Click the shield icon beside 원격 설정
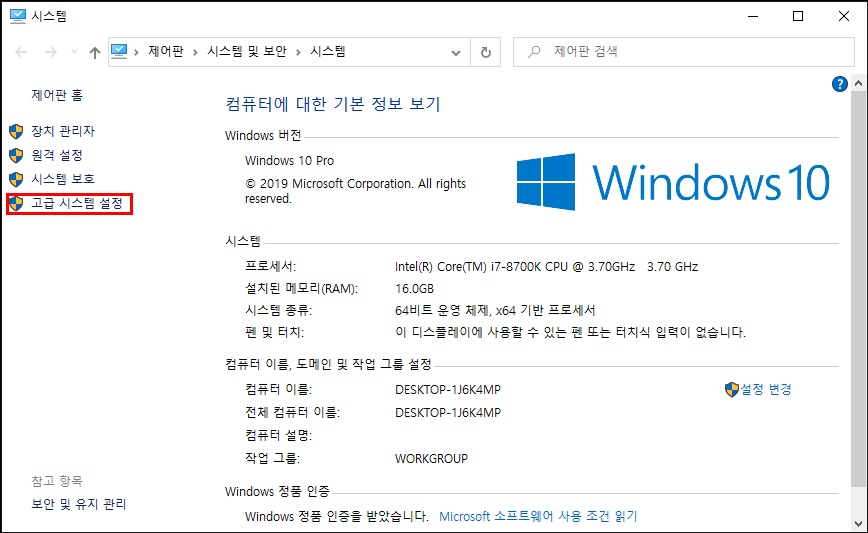The height and width of the screenshot is (533, 868). point(16,156)
